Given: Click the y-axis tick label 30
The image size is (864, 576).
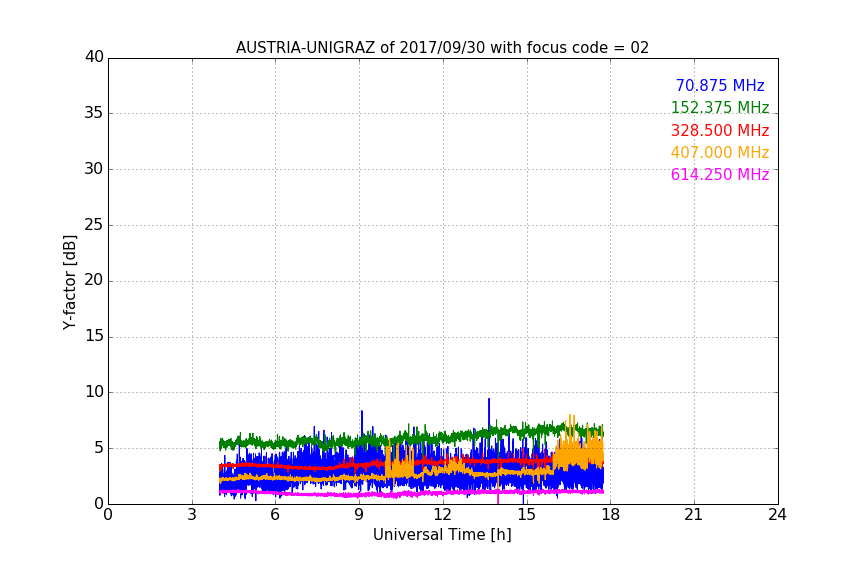Looking at the screenshot, I should tap(94, 169).
